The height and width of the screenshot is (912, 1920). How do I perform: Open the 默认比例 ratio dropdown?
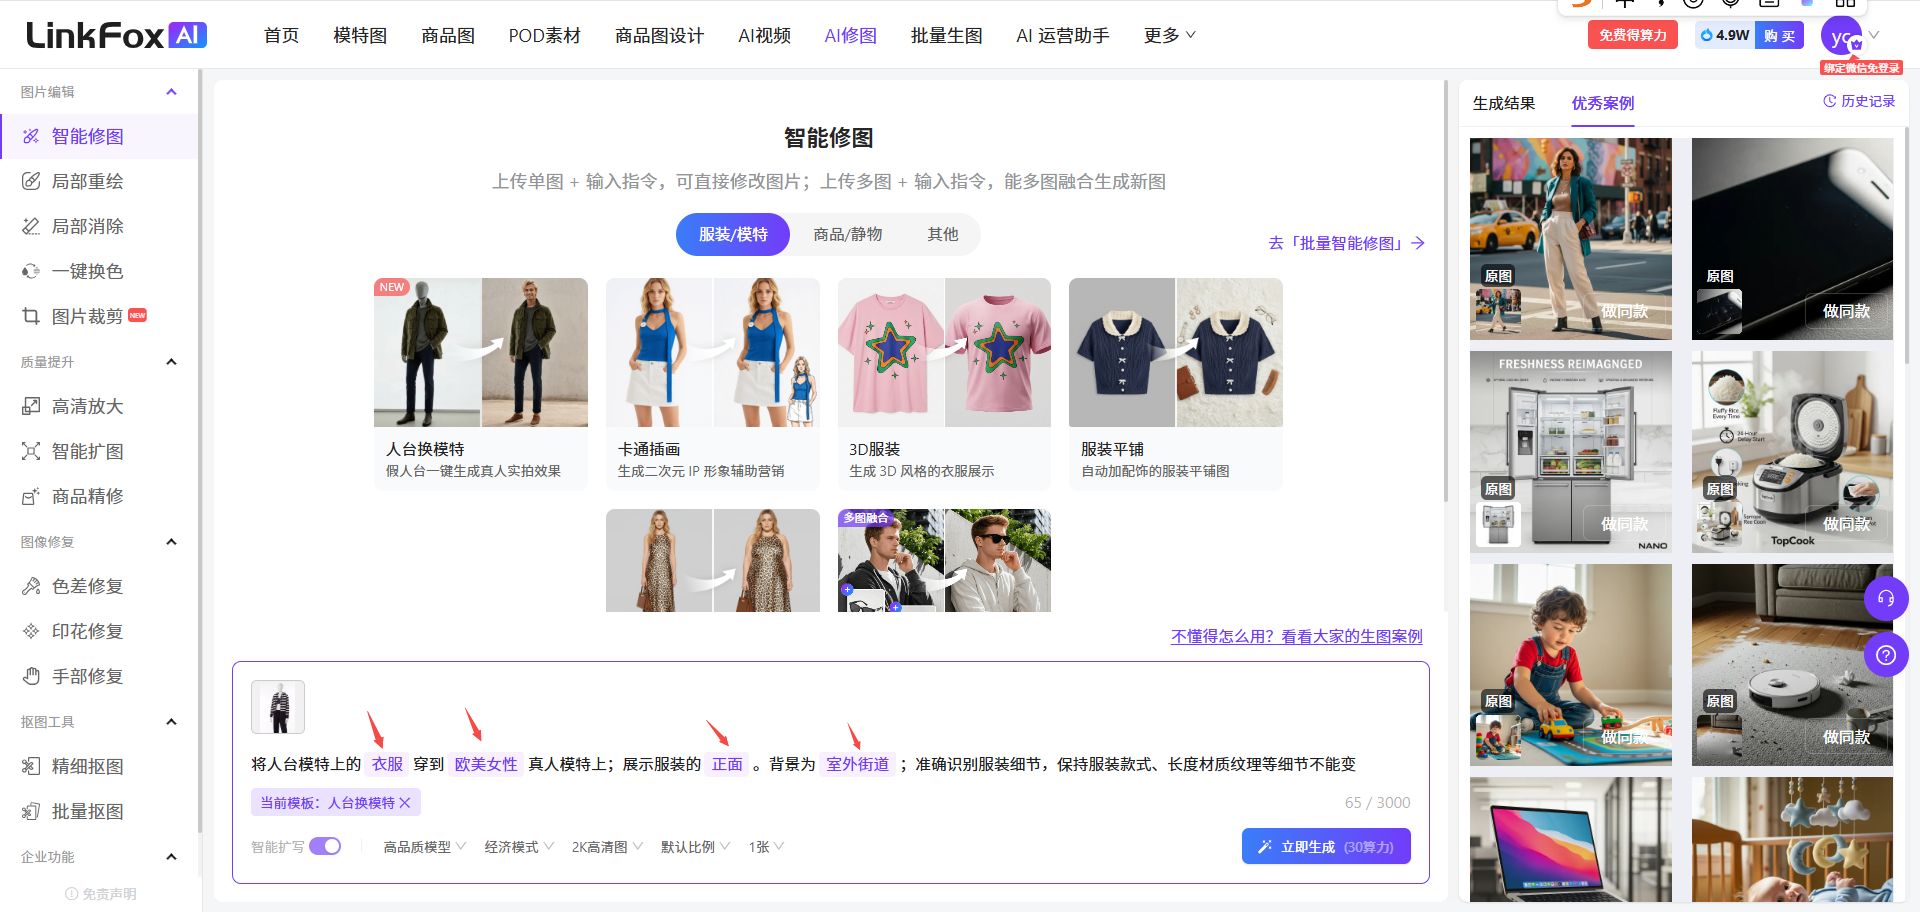click(695, 847)
